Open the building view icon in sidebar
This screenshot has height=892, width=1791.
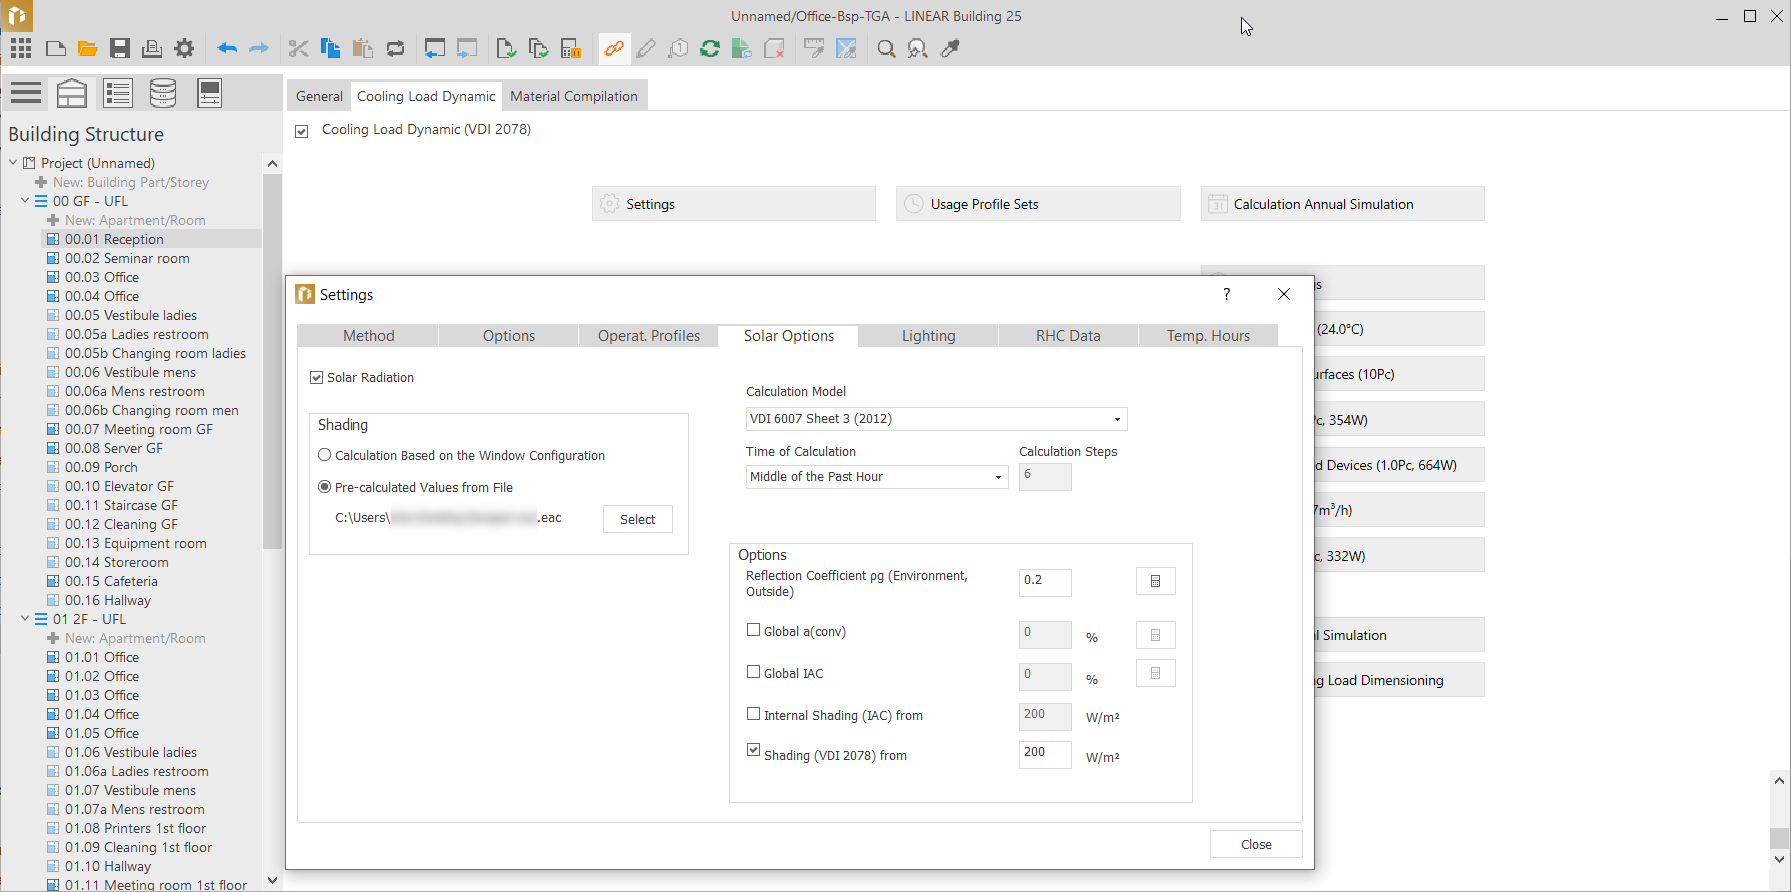[x=72, y=93]
